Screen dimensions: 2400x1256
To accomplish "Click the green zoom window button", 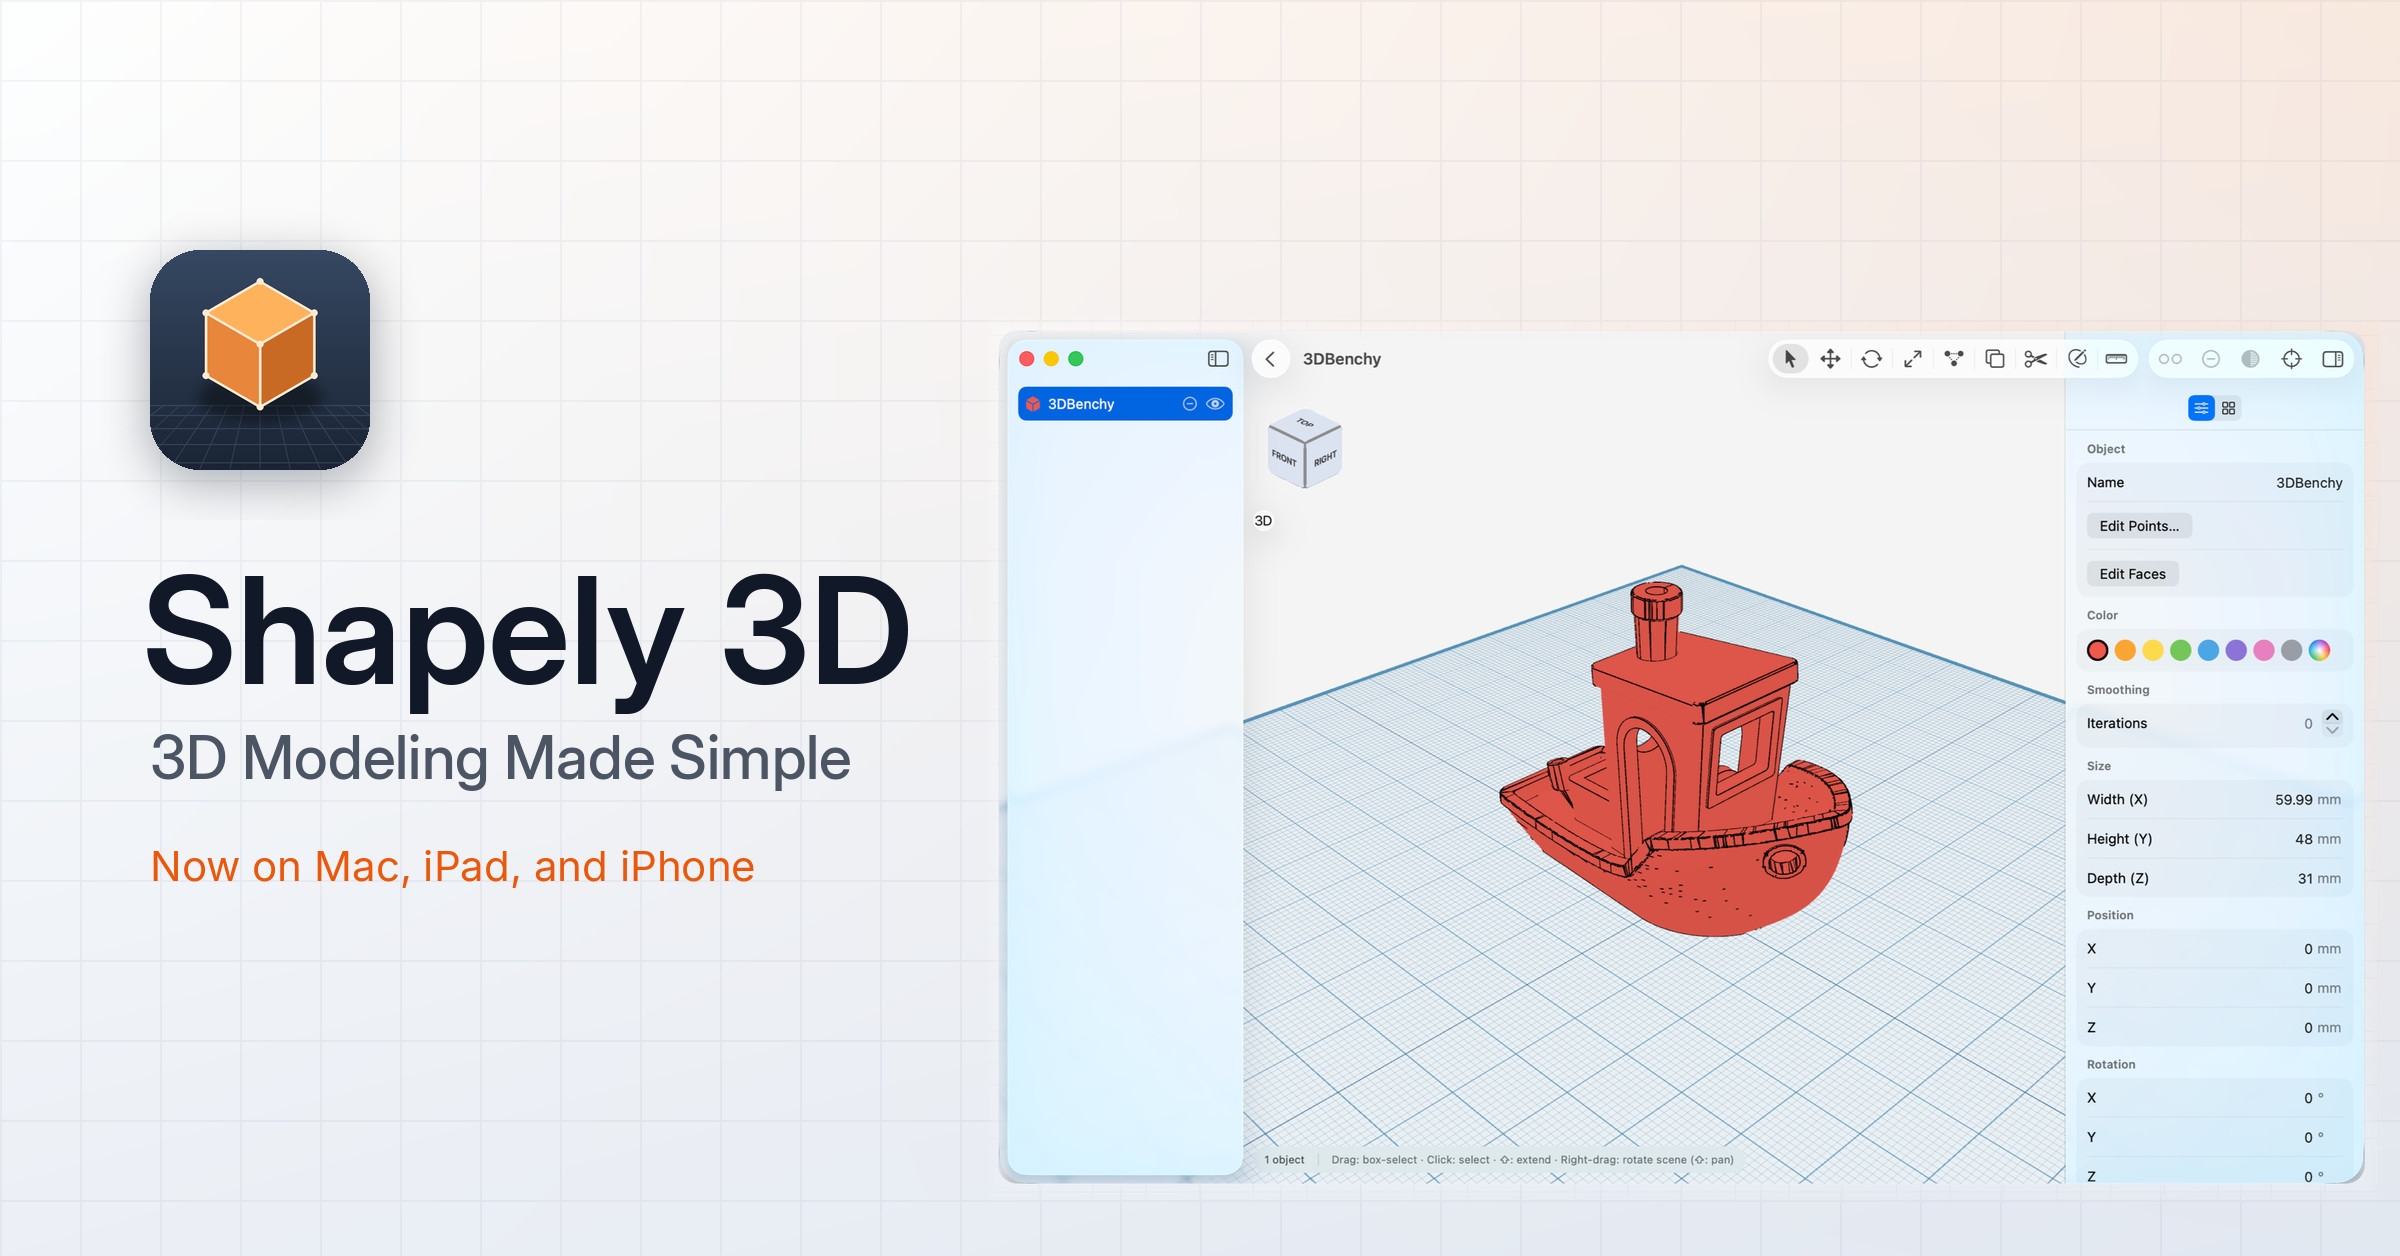I will [x=1076, y=359].
